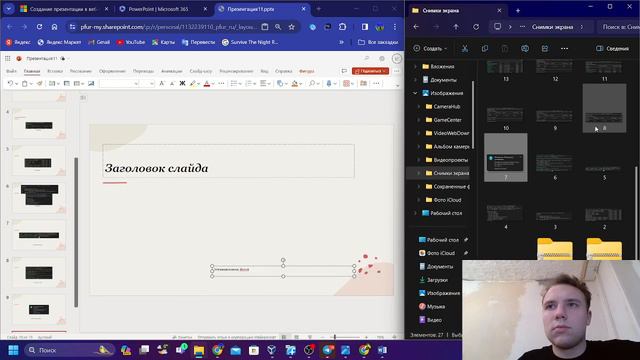Select screenshot file 7 in Explorer
Screen dimensions: 640x360
point(506,158)
